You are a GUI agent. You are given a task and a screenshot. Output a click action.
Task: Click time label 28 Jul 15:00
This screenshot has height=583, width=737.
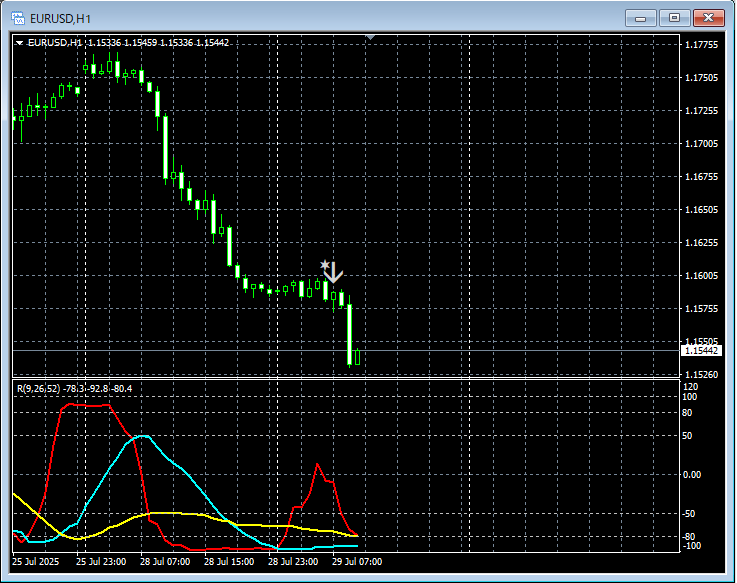[229, 562]
